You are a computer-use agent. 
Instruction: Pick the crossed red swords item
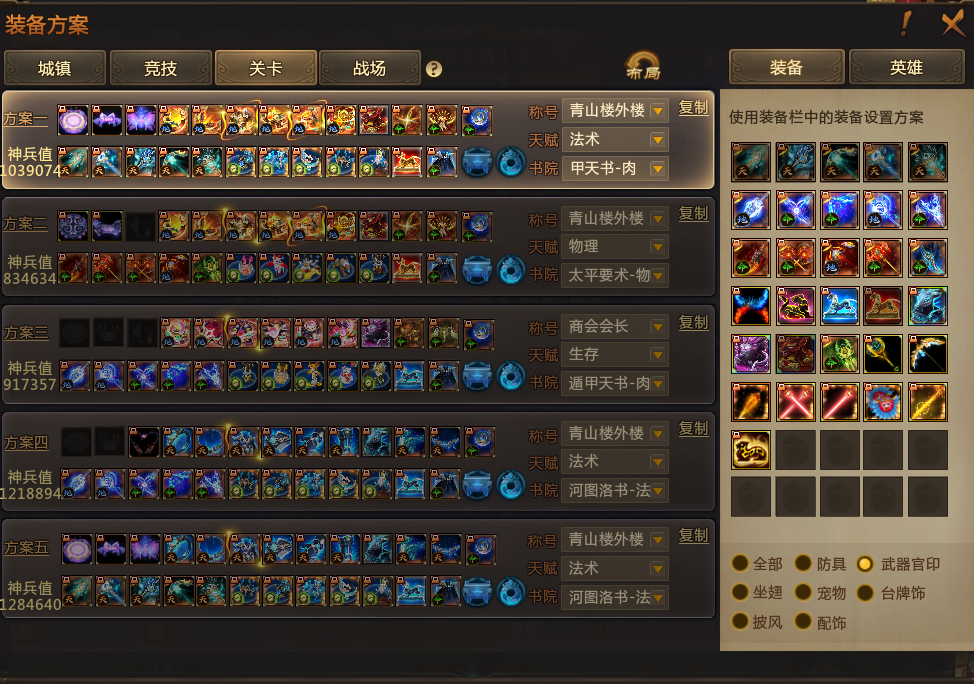click(x=795, y=402)
